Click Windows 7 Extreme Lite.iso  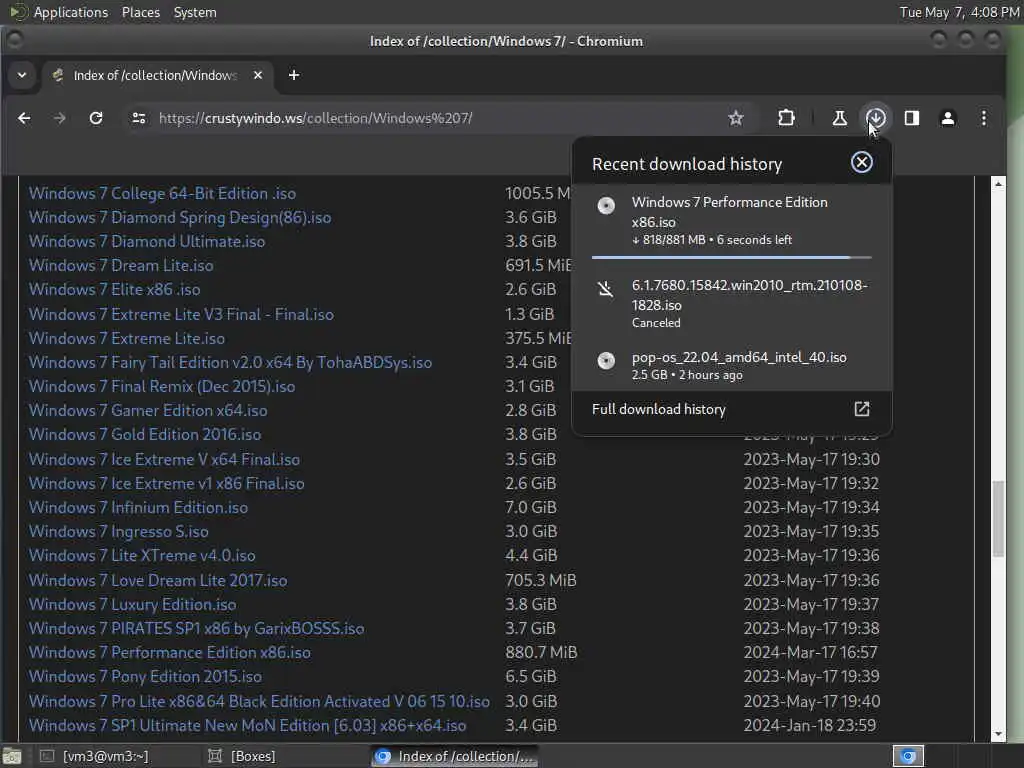(x=127, y=338)
